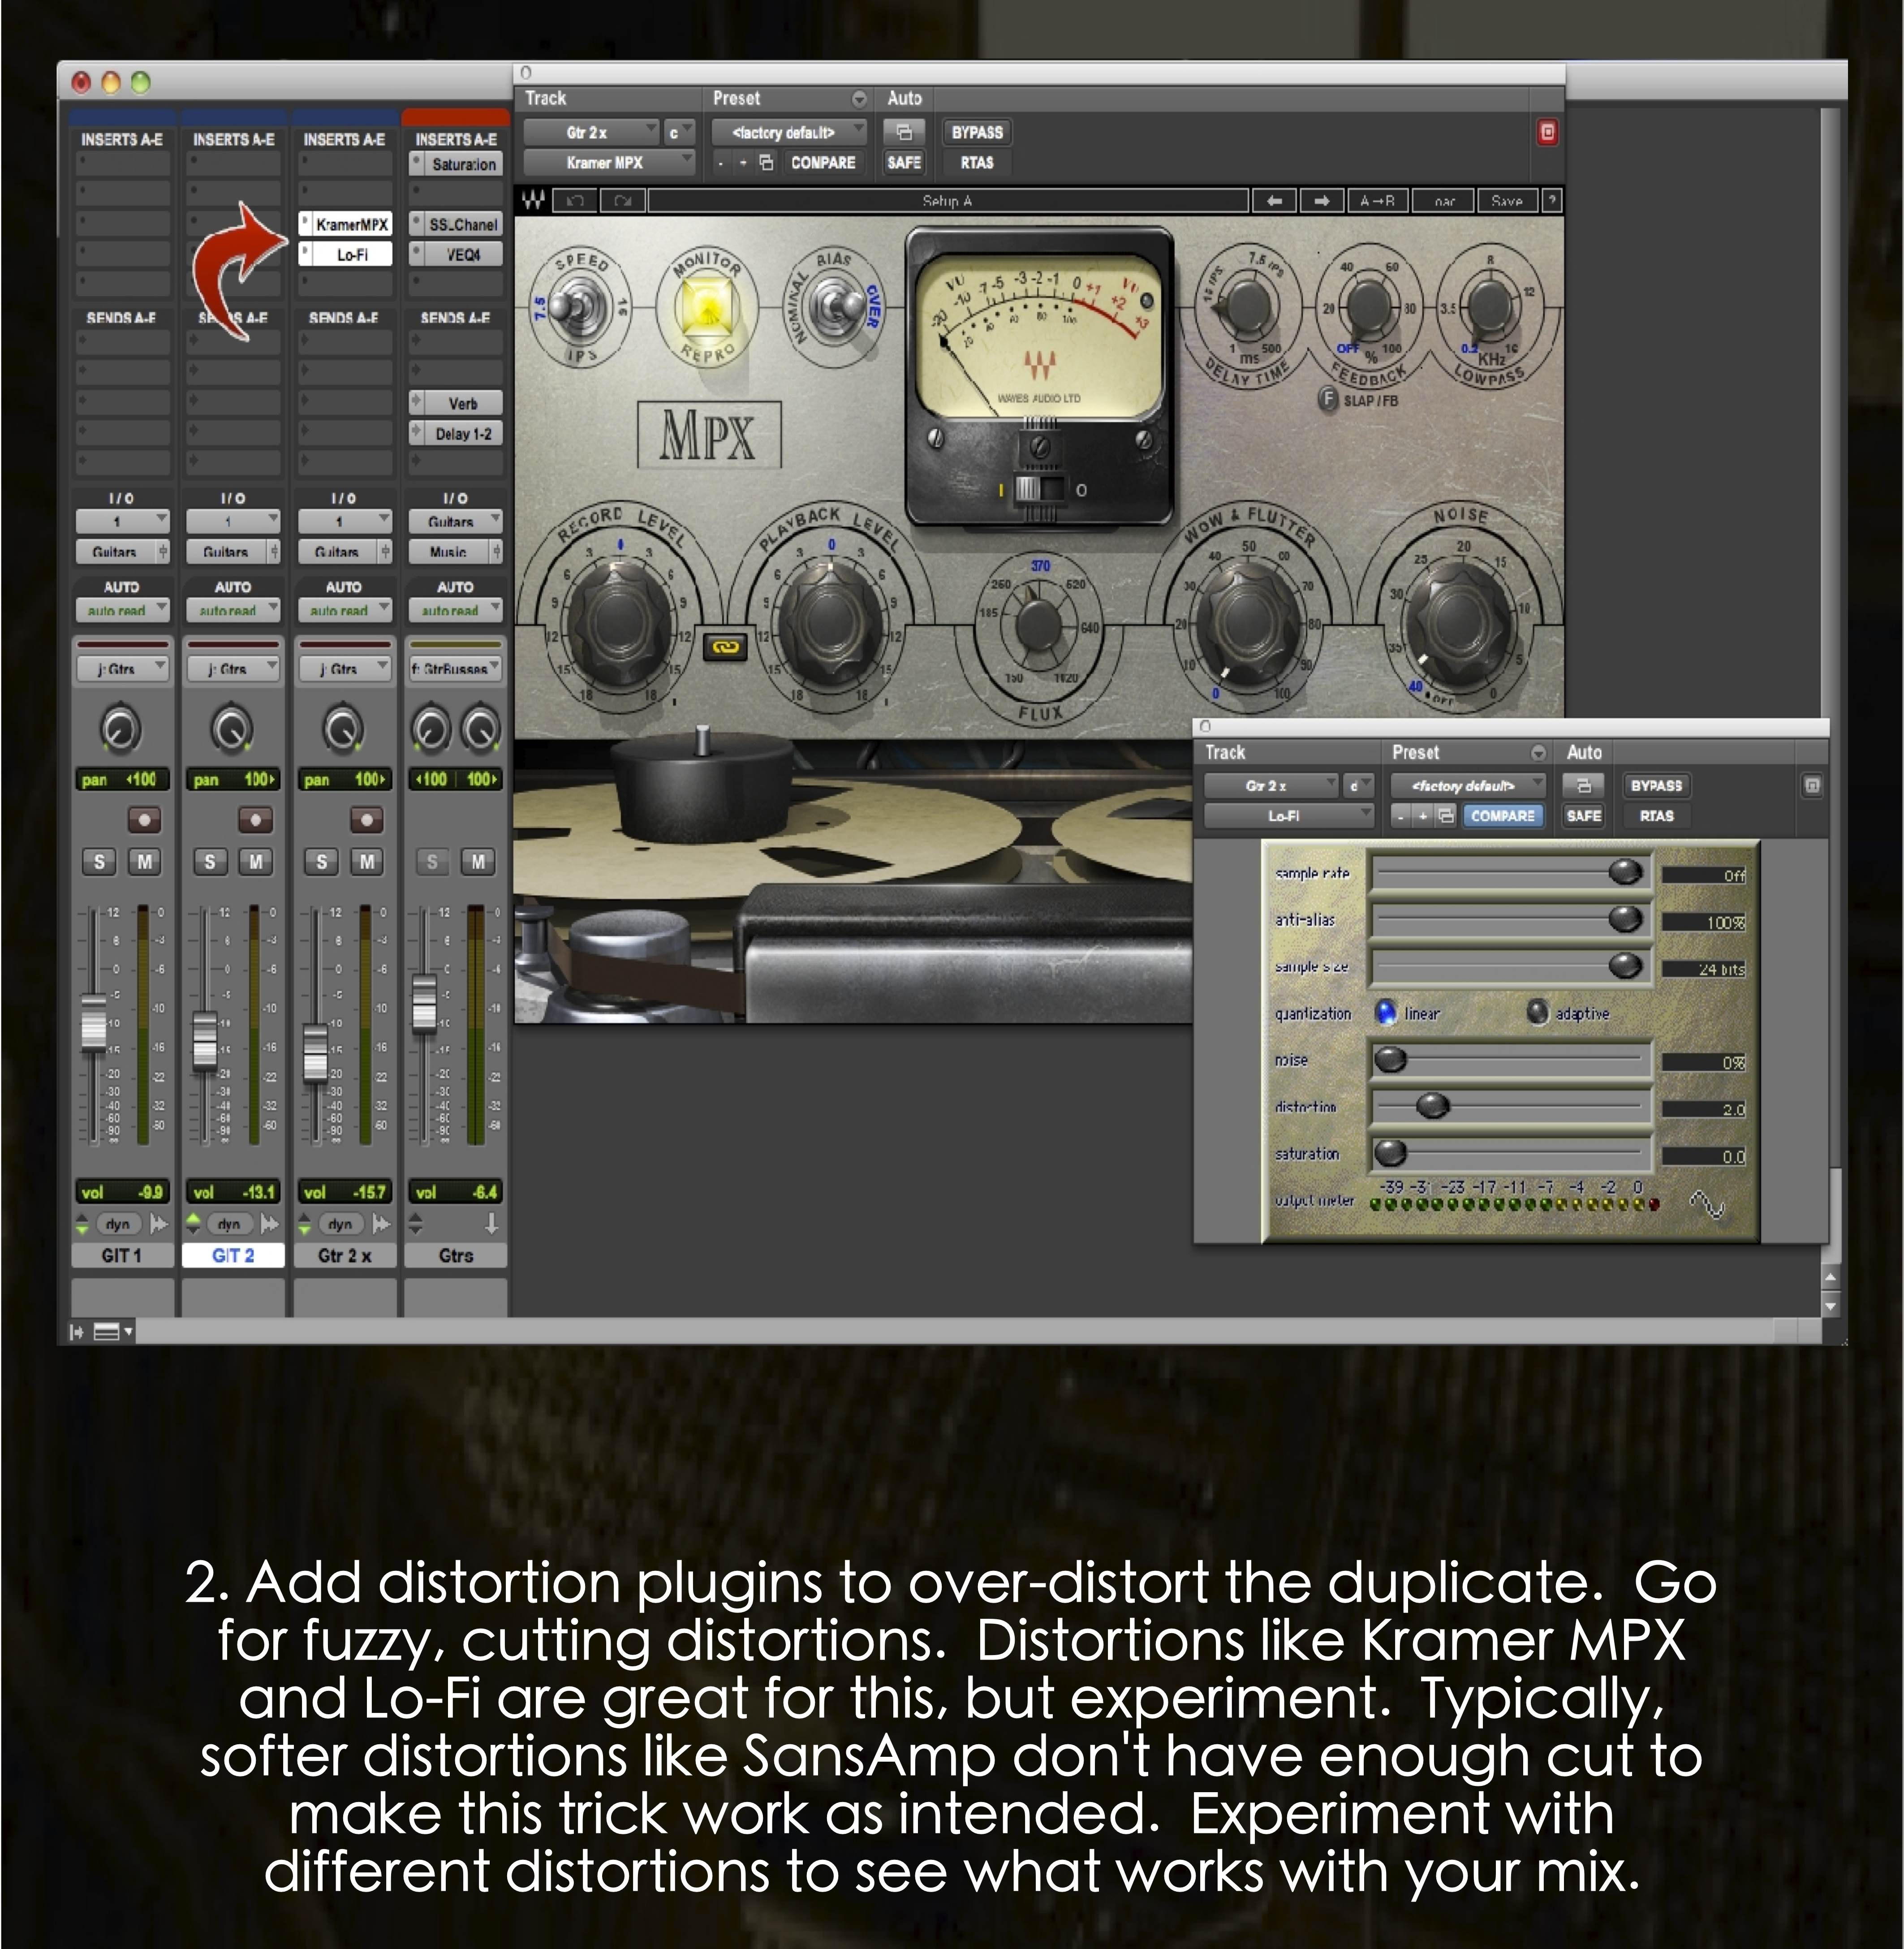
Task: Click the Waves next preset arrow
Action: (x=1321, y=201)
